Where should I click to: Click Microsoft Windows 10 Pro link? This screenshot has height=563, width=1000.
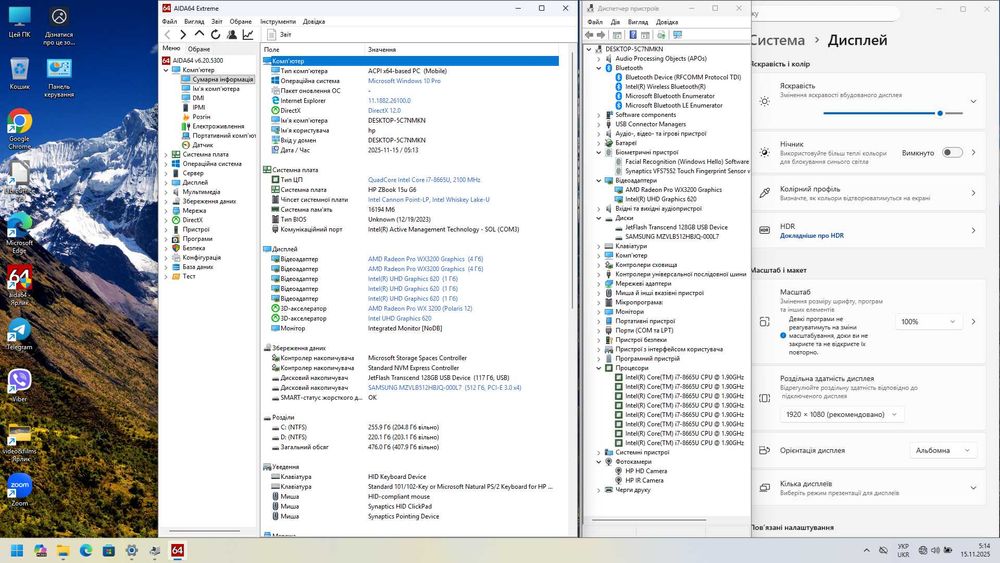coord(404,81)
